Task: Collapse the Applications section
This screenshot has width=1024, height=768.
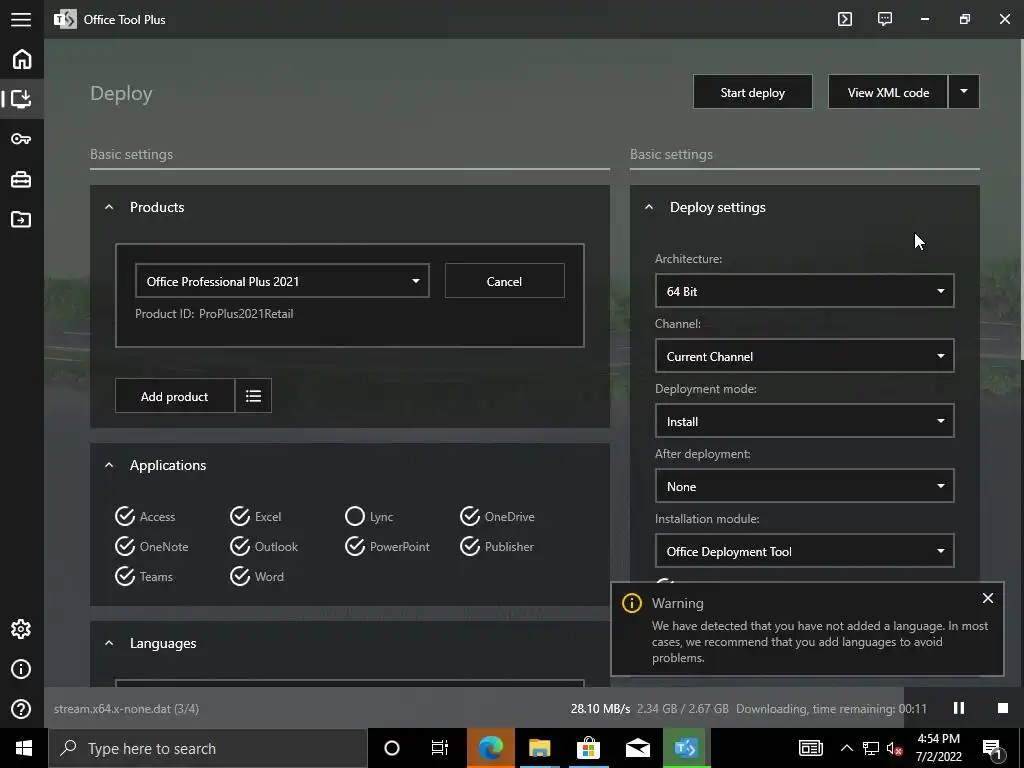Action: pyautogui.click(x=109, y=465)
